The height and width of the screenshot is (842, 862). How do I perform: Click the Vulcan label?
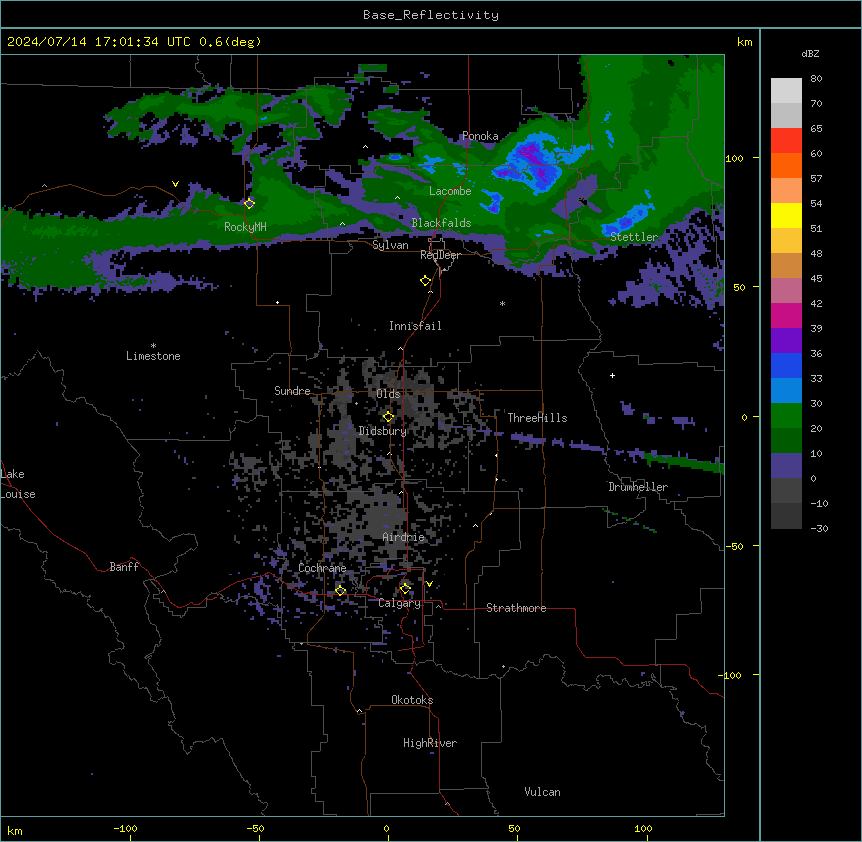[x=543, y=792]
